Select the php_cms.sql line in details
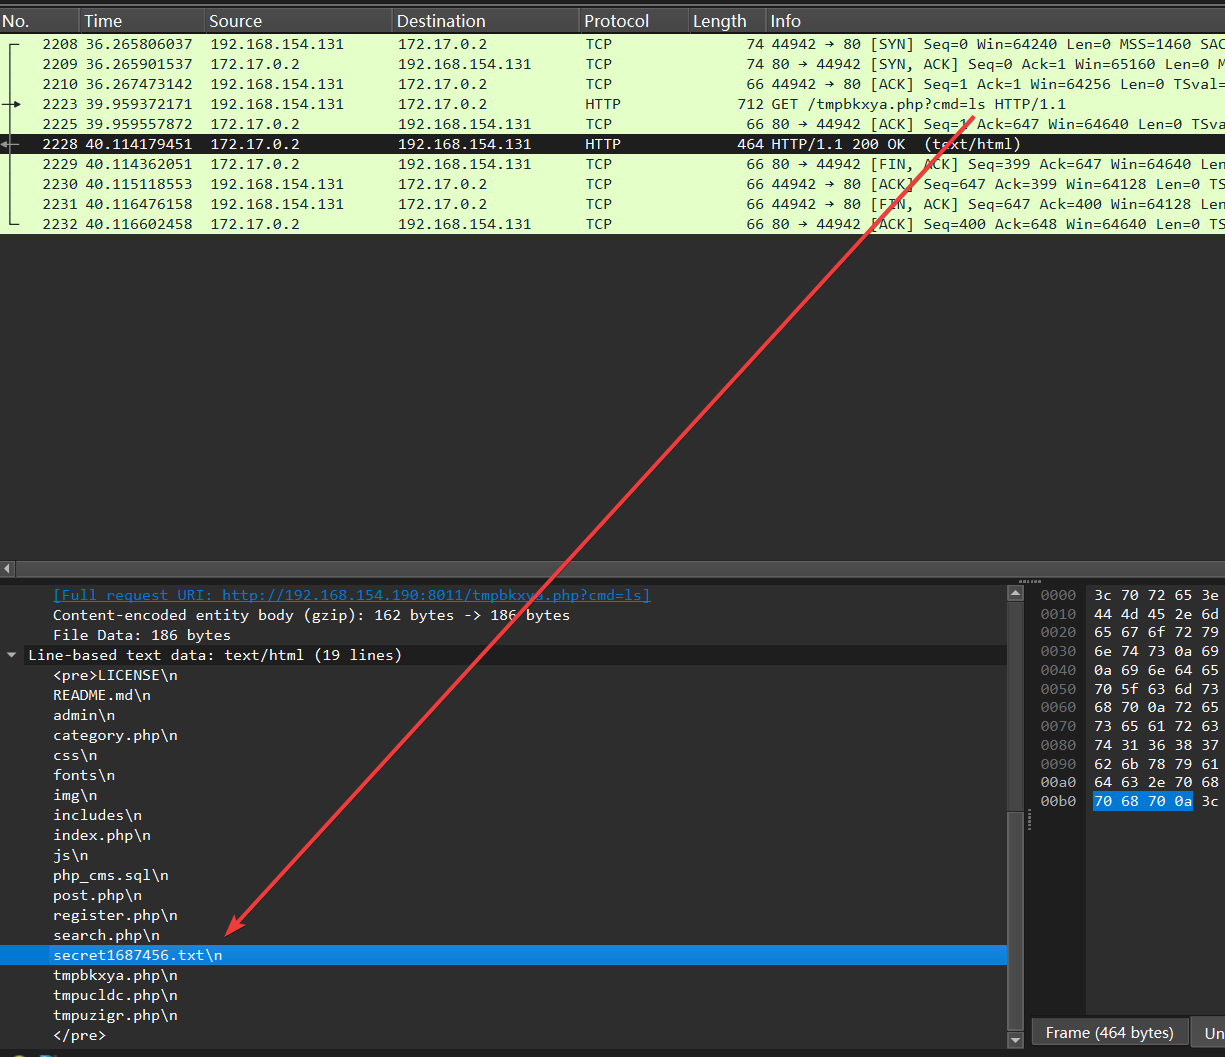Image resolution: width=1225 pixels, height=1057 pixels. [x=111, y=875]
